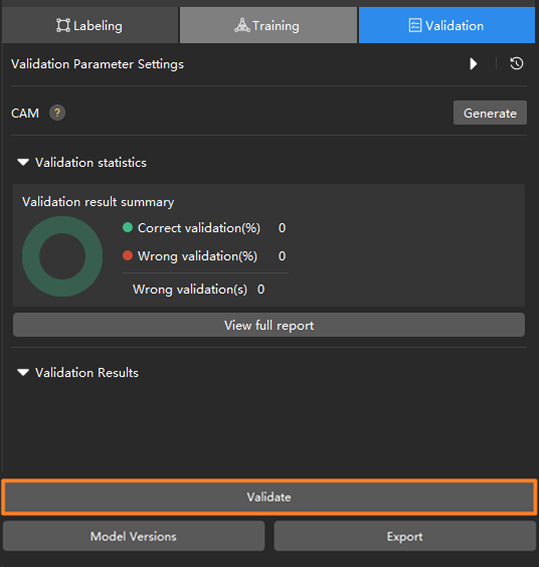Click the Export button
Viewport: 539px width, 567px height.
(x=405, y=536)
